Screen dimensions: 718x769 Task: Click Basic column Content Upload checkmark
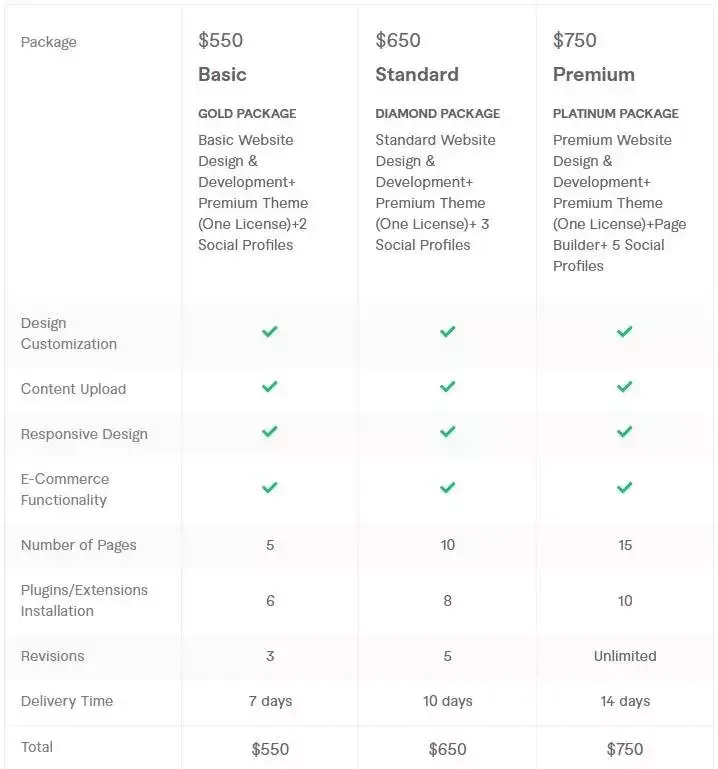tap(270, 387)
